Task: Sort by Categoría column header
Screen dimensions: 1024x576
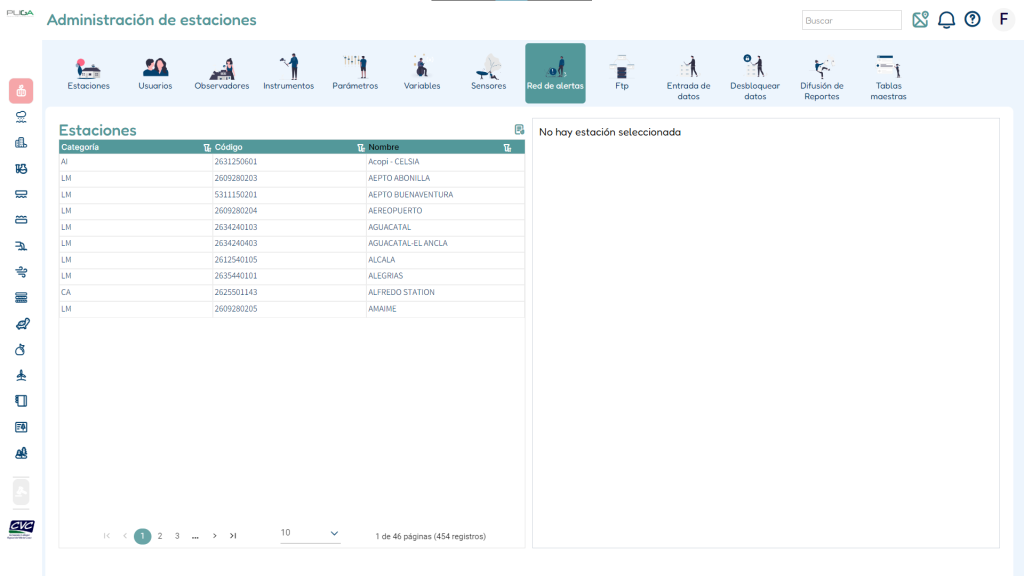Action: pos(80,147)
